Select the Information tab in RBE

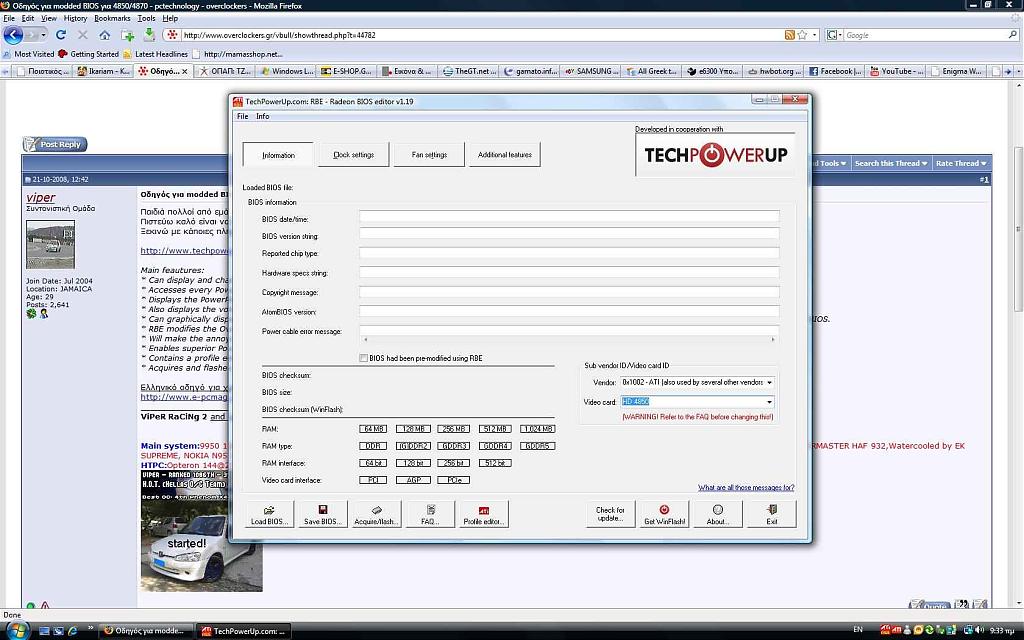click(x=278, y=155)
